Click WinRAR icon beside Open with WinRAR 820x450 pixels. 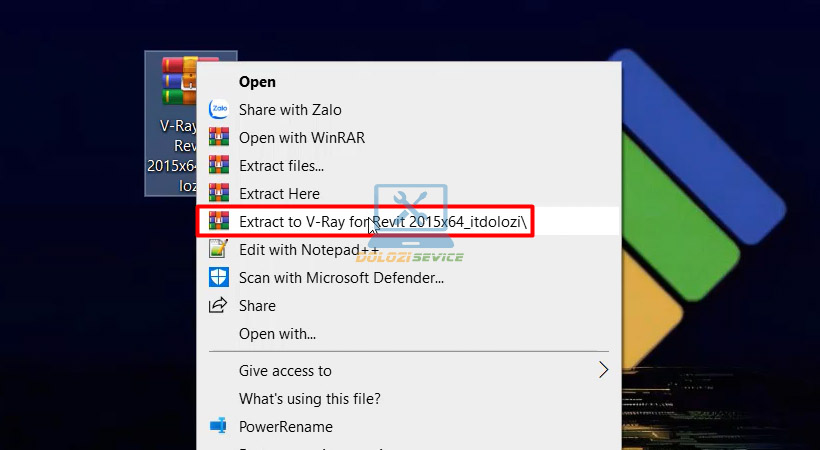click(x=219, y=137)
